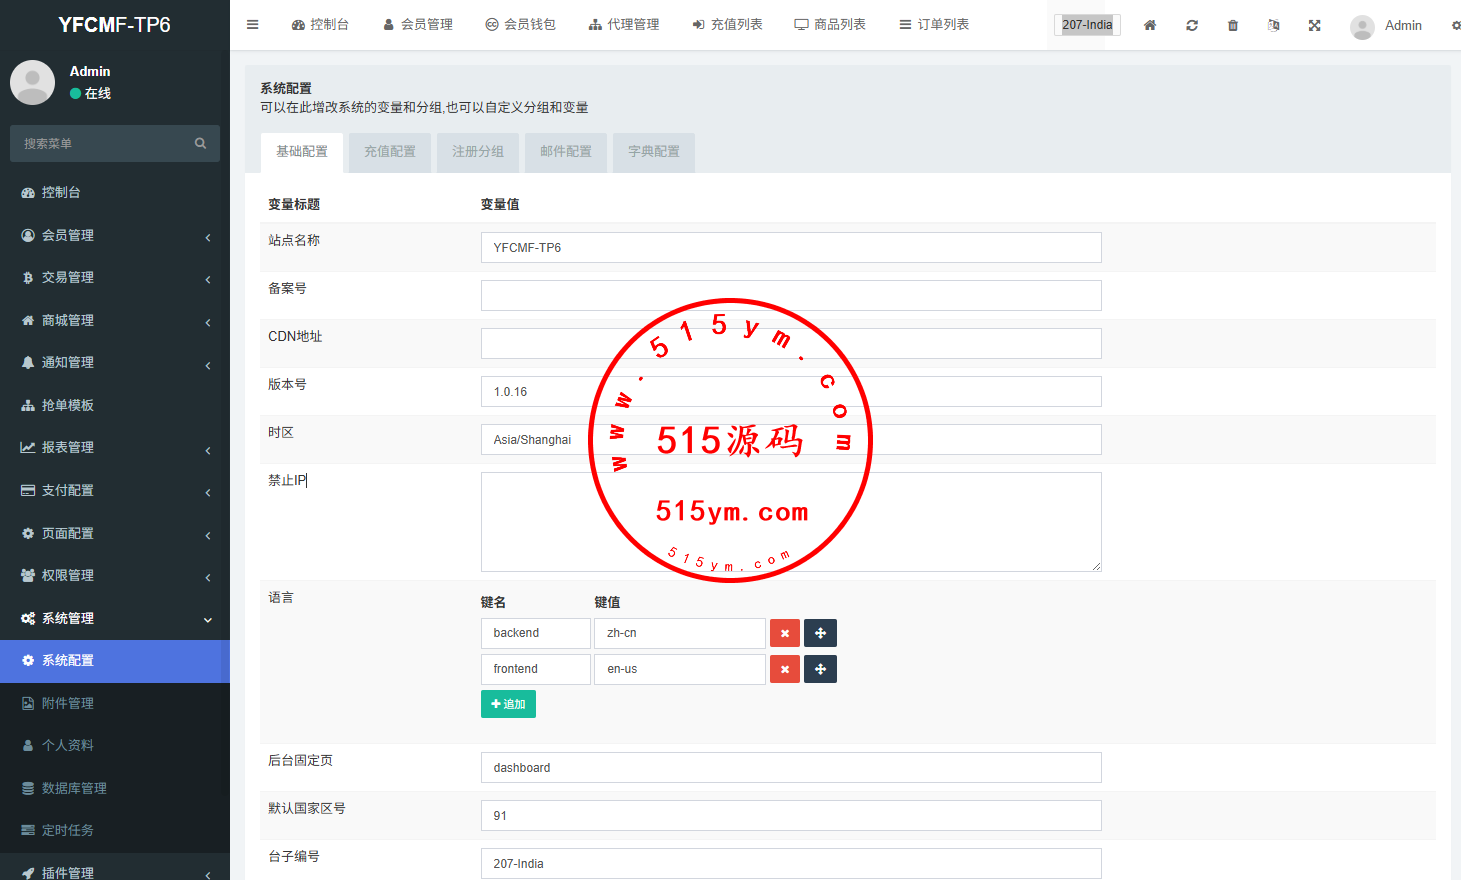Click the 禁止IP textarea
1461x880 pixels.
pyautogui.click(x=790, y=522)
